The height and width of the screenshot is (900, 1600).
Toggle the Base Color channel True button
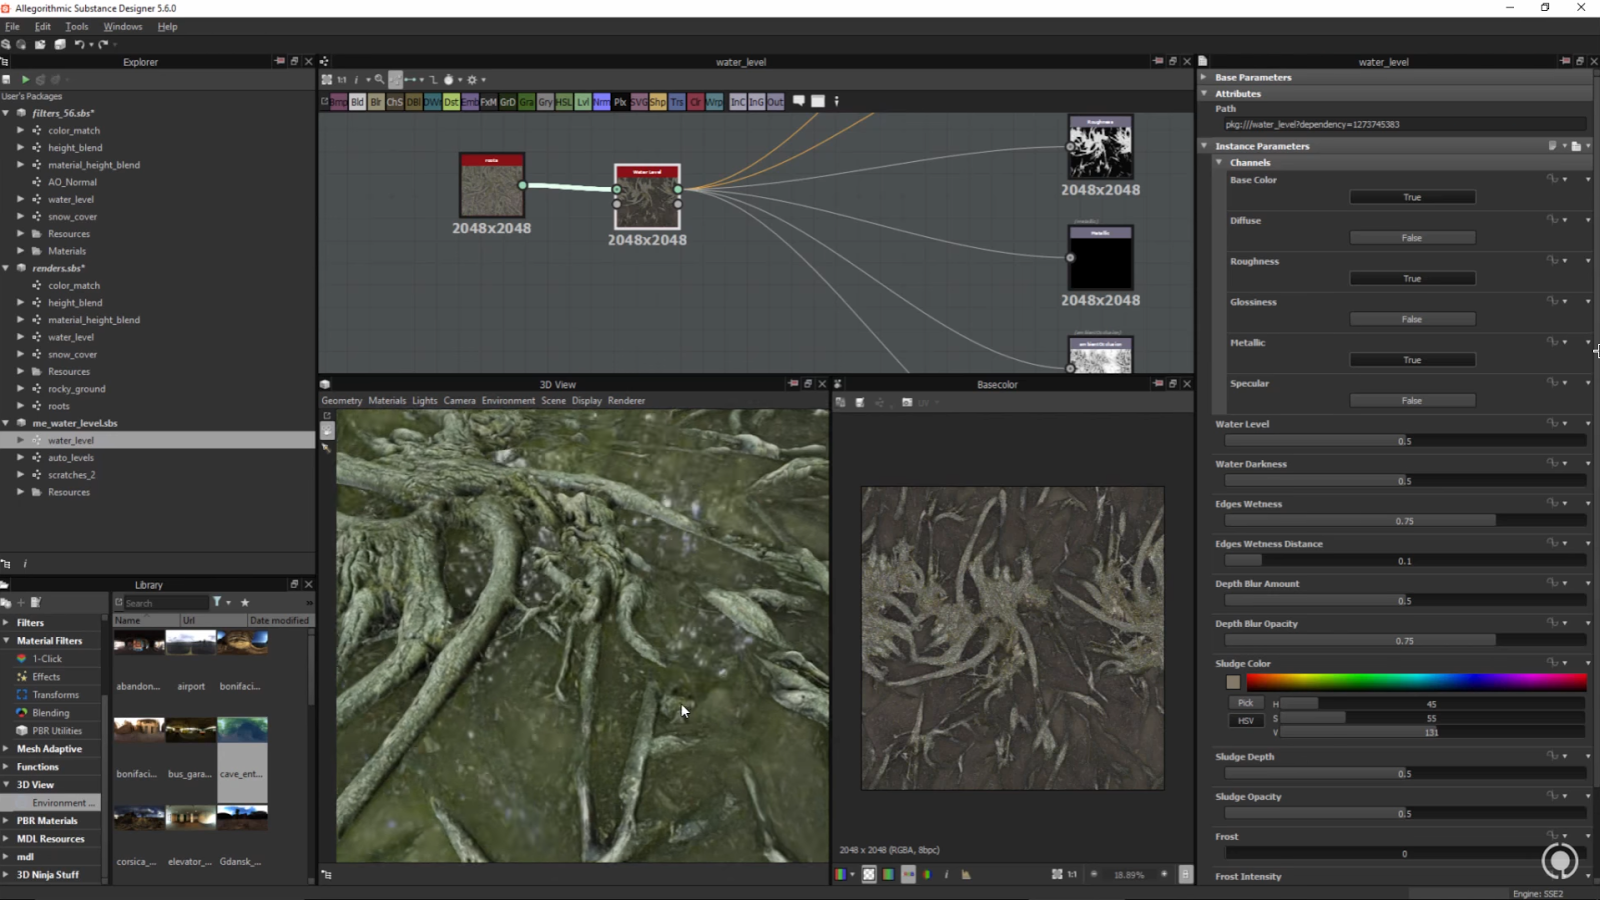(x=1411, y=197)
